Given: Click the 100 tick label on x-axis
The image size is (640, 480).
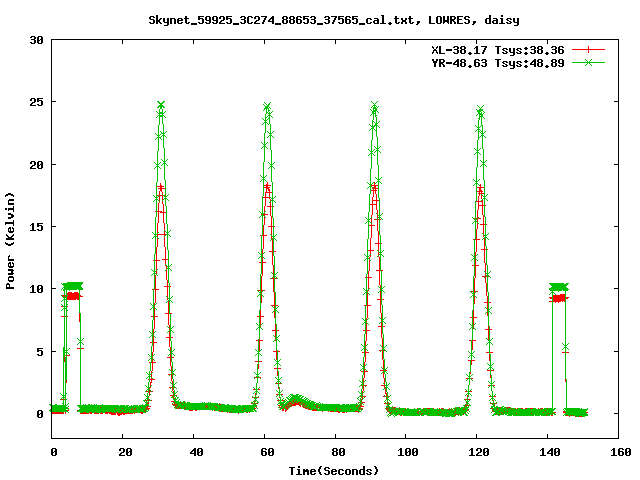Looking at the screenshot, I should pyautogui.click(x=406, y=452).
